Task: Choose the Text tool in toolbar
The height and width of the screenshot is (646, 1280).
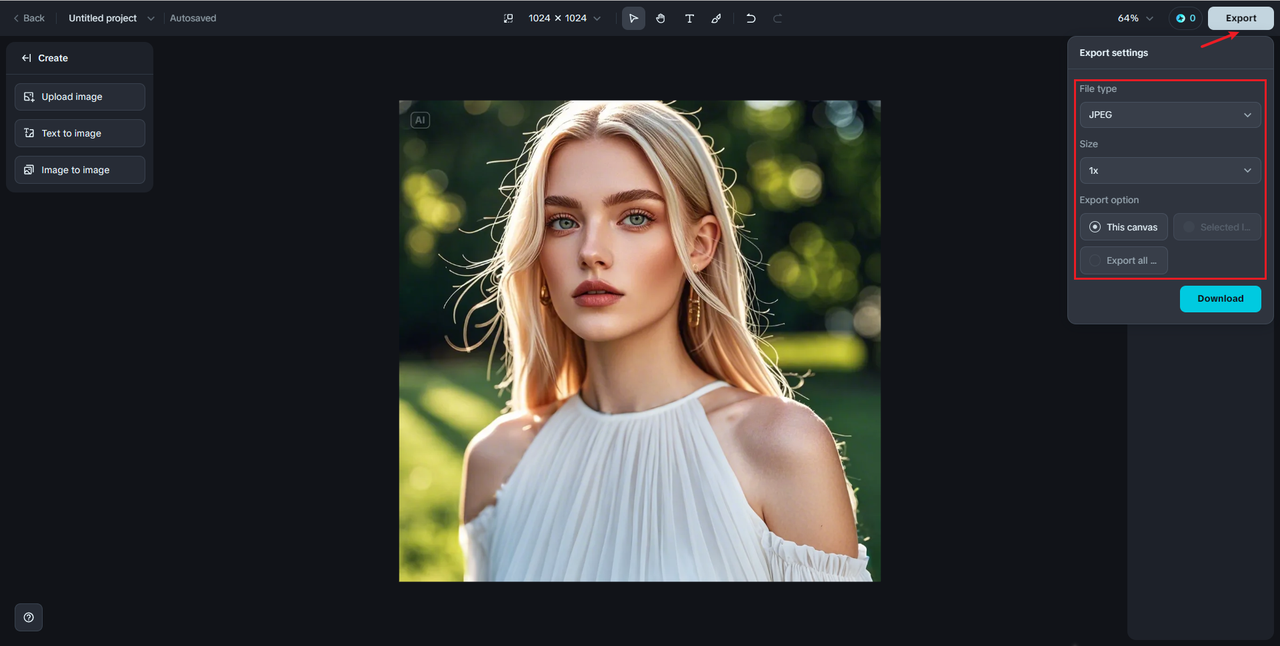Action: [689, 18]
